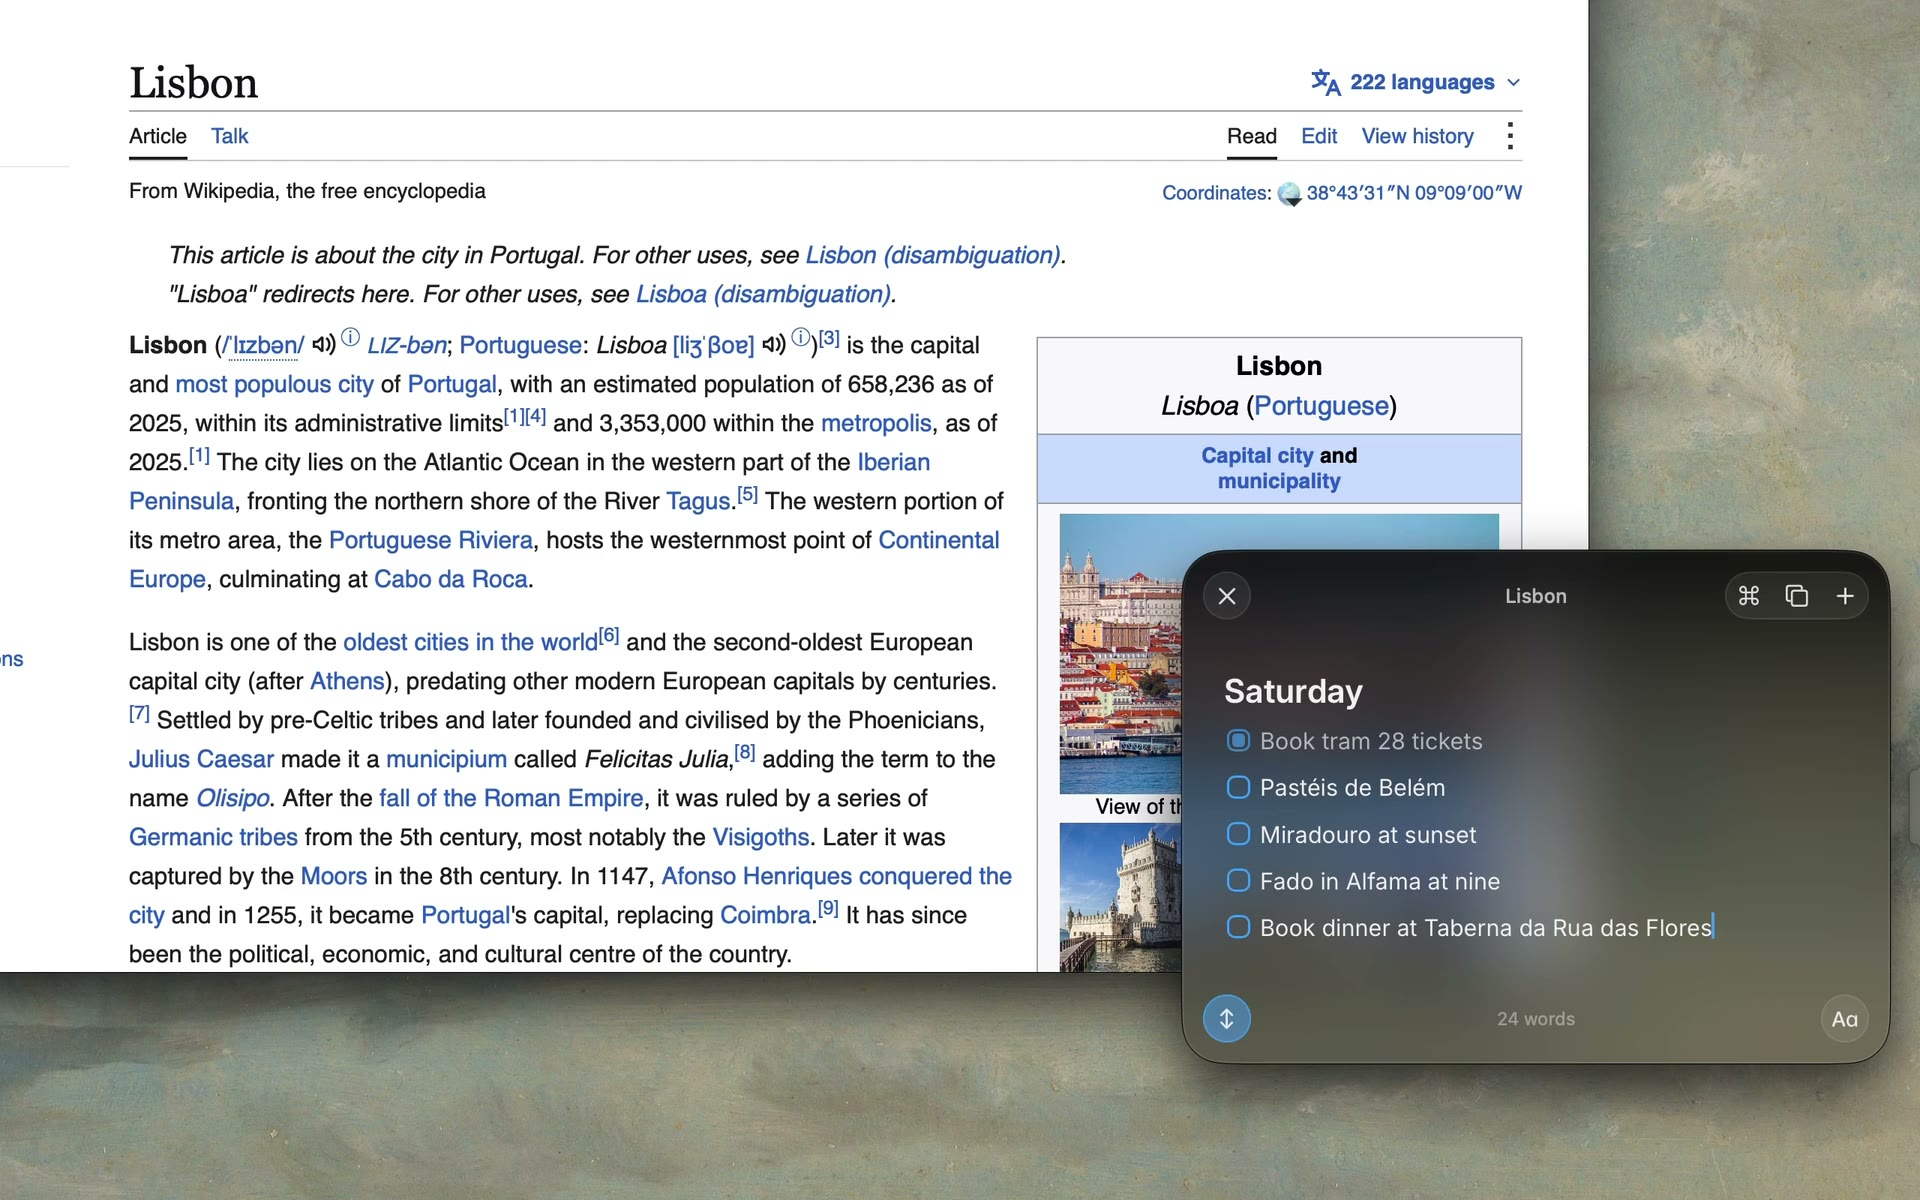Click citation reference [9]
This screenshot has height=1200, width=1920.
pos(828,908)
